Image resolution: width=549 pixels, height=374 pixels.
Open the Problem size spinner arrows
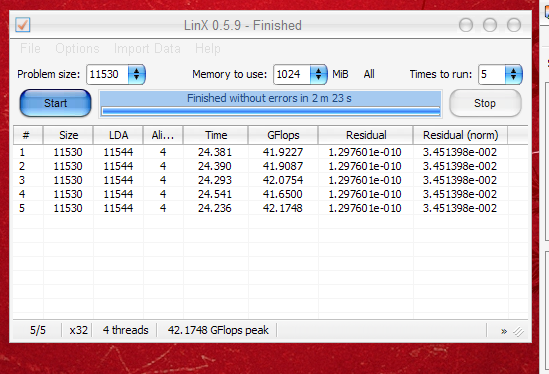click(136, 74)
